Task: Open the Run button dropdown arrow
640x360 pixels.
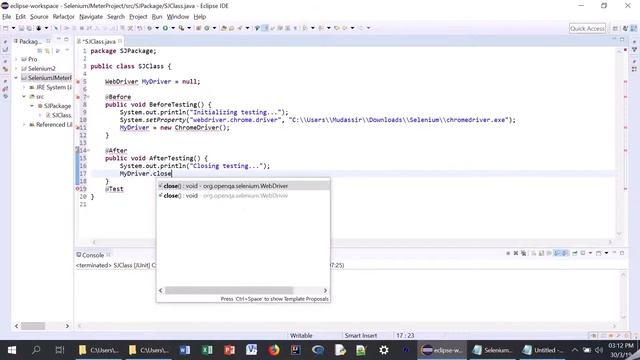Action: [x=173, y=28]
